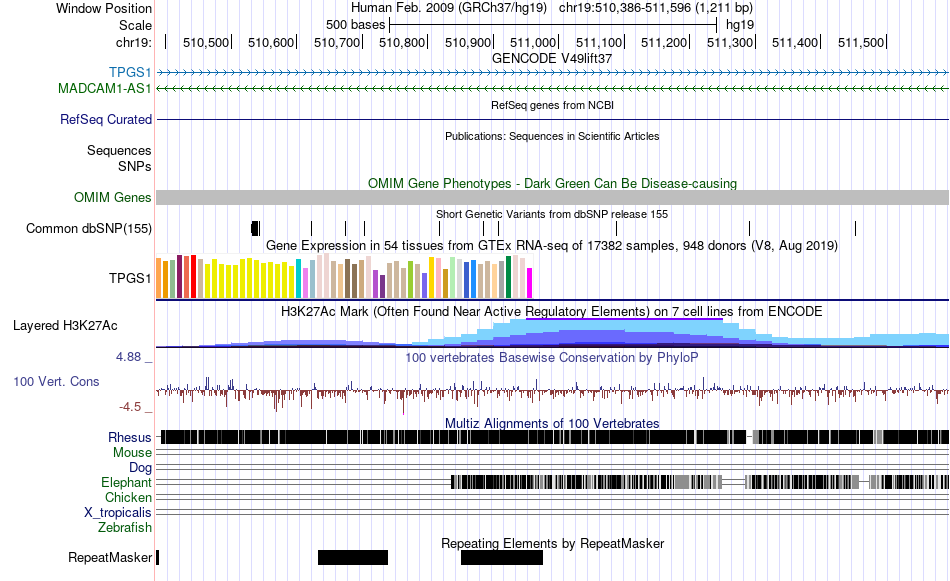
Task: Click the Layered H3K27Ac track label
Action: click(x=65, y=325)
